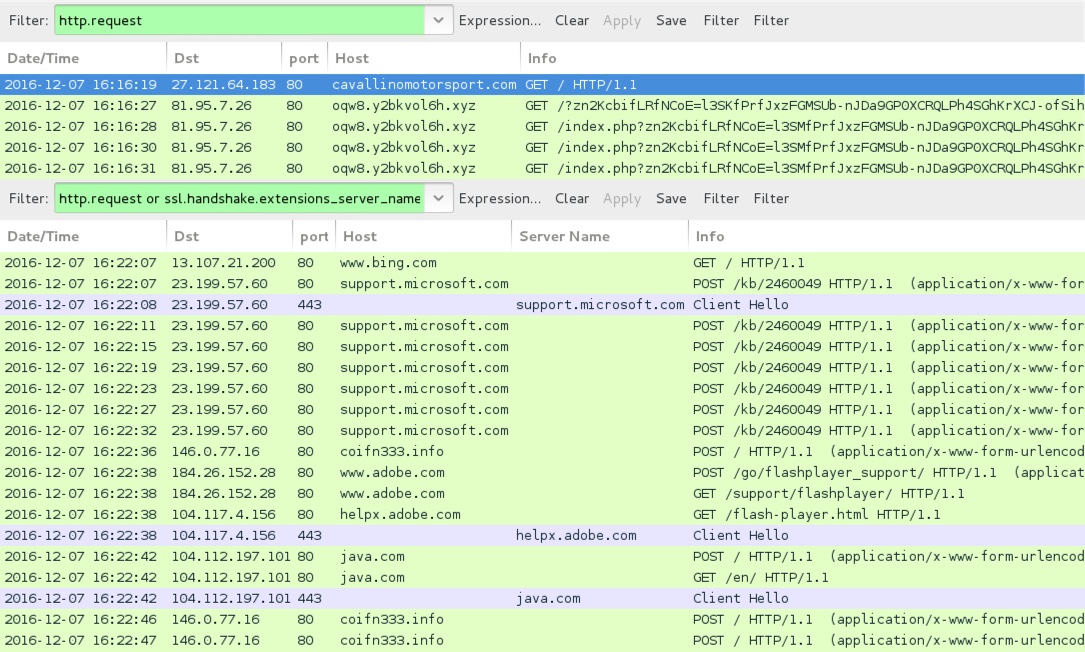Click the IP address 27.121.64.183

tap(224, 84)
